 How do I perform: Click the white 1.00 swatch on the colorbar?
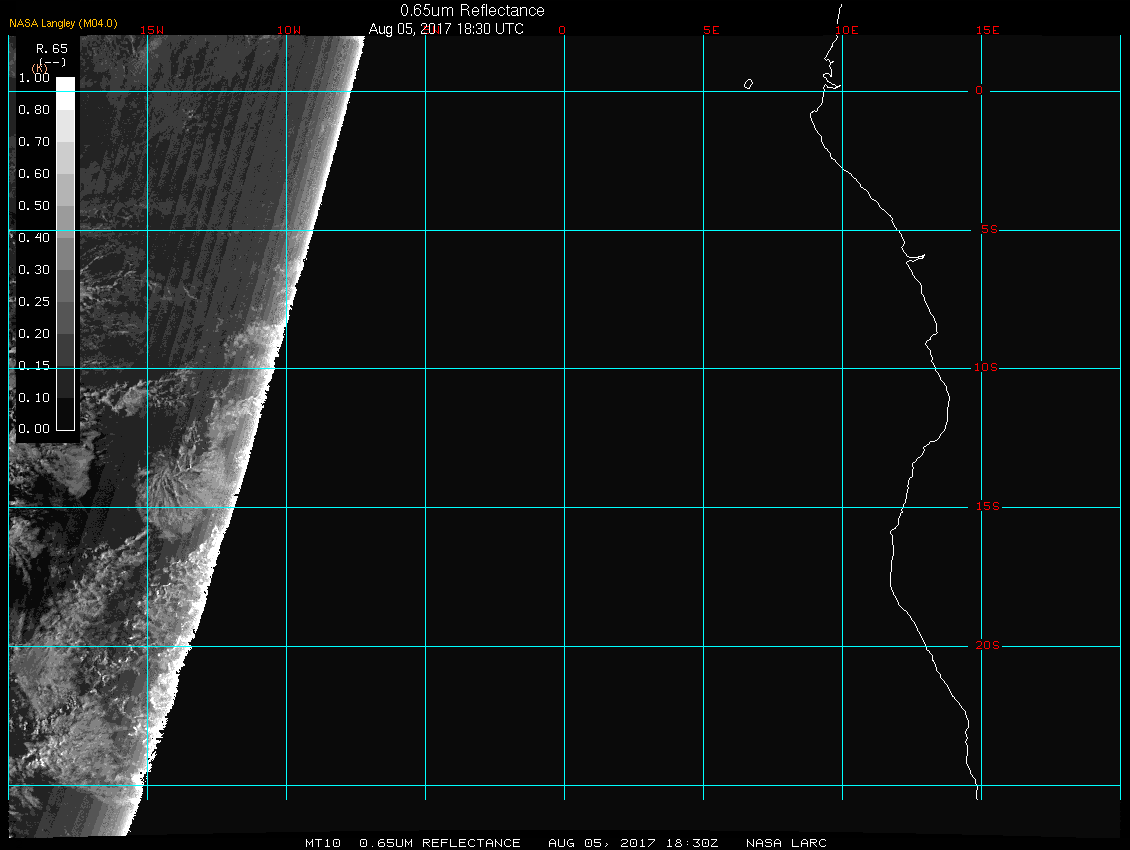click(x=65, y=85)
